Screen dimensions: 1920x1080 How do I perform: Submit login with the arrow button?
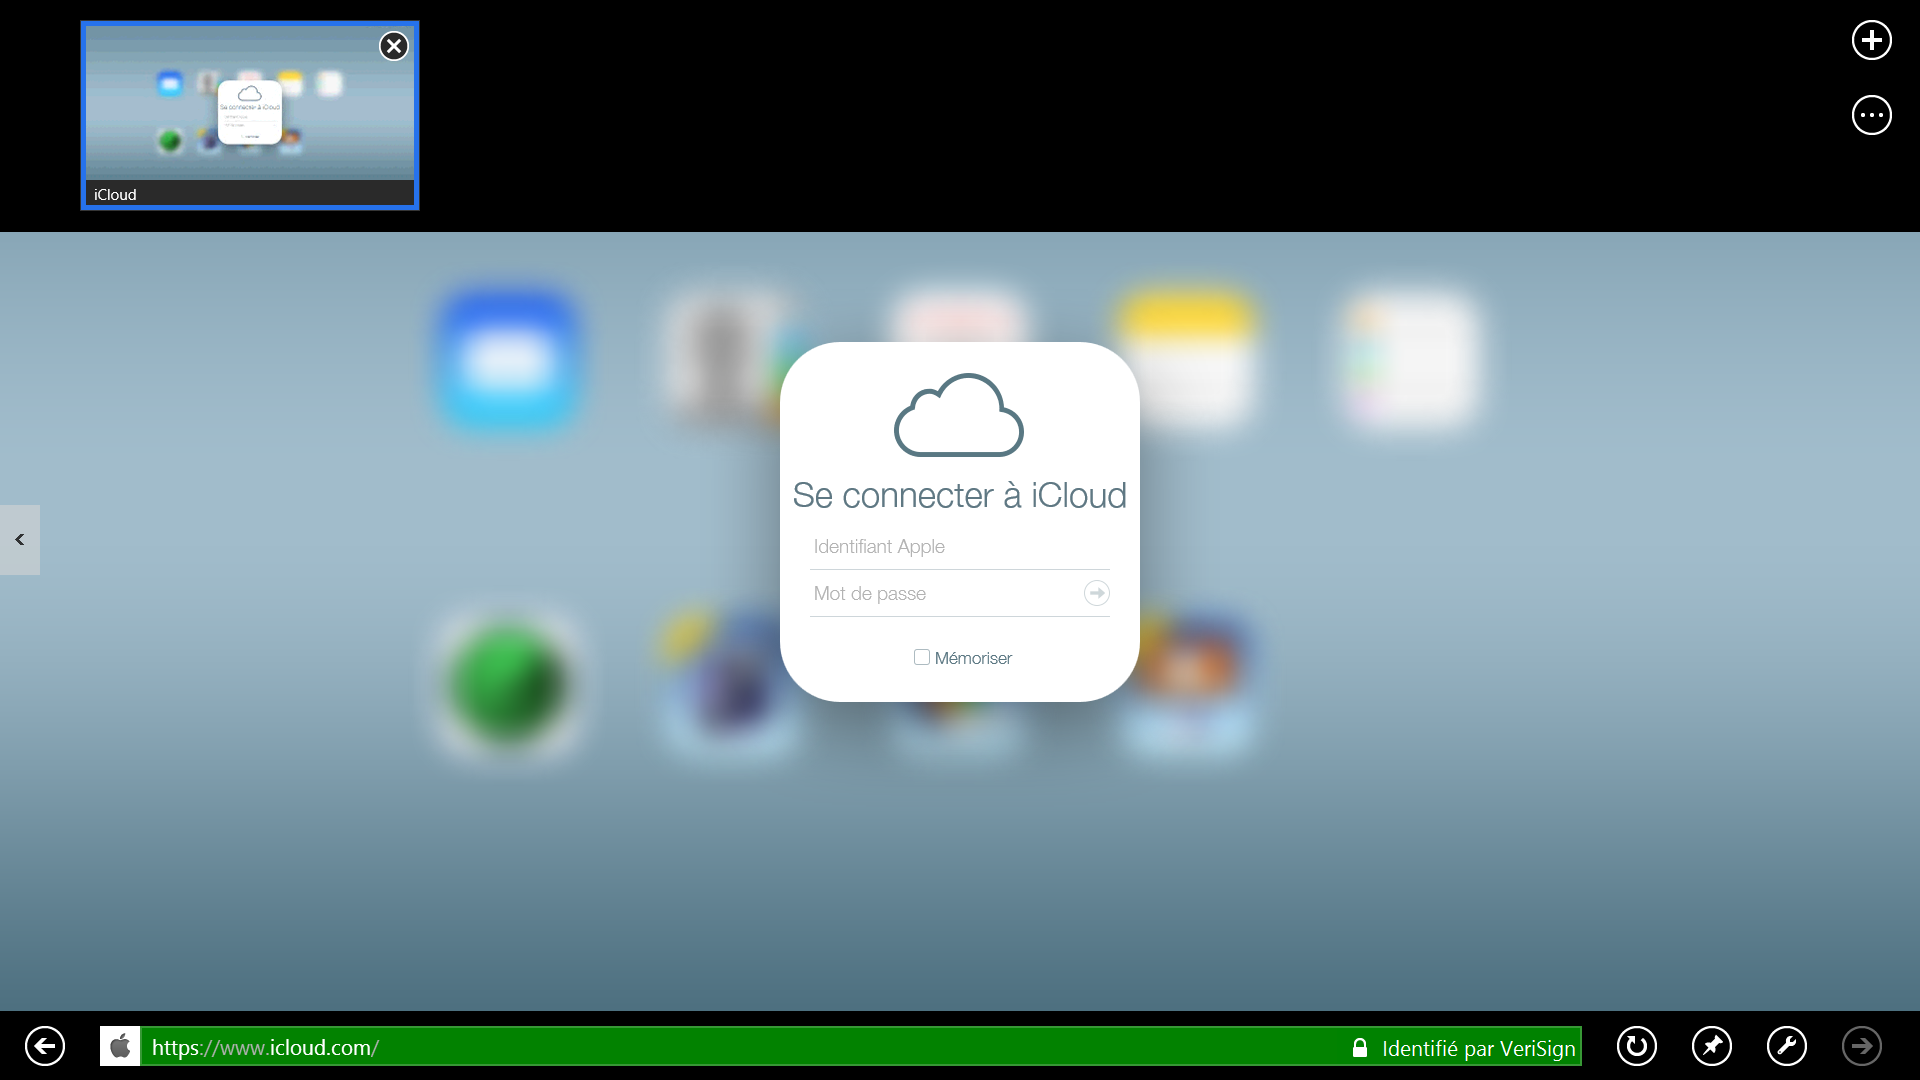1097,593
